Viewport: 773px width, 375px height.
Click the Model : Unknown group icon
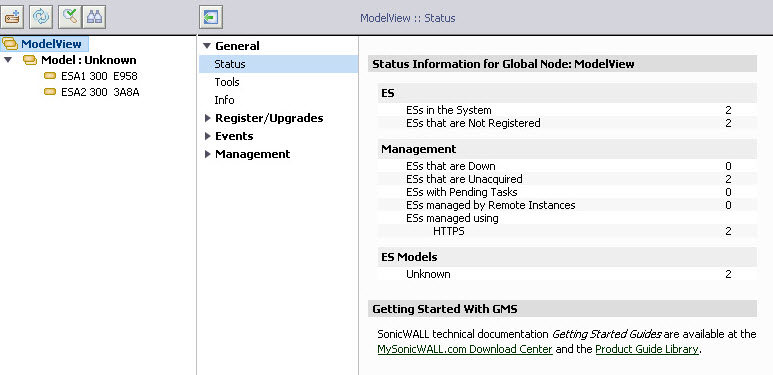30,60
